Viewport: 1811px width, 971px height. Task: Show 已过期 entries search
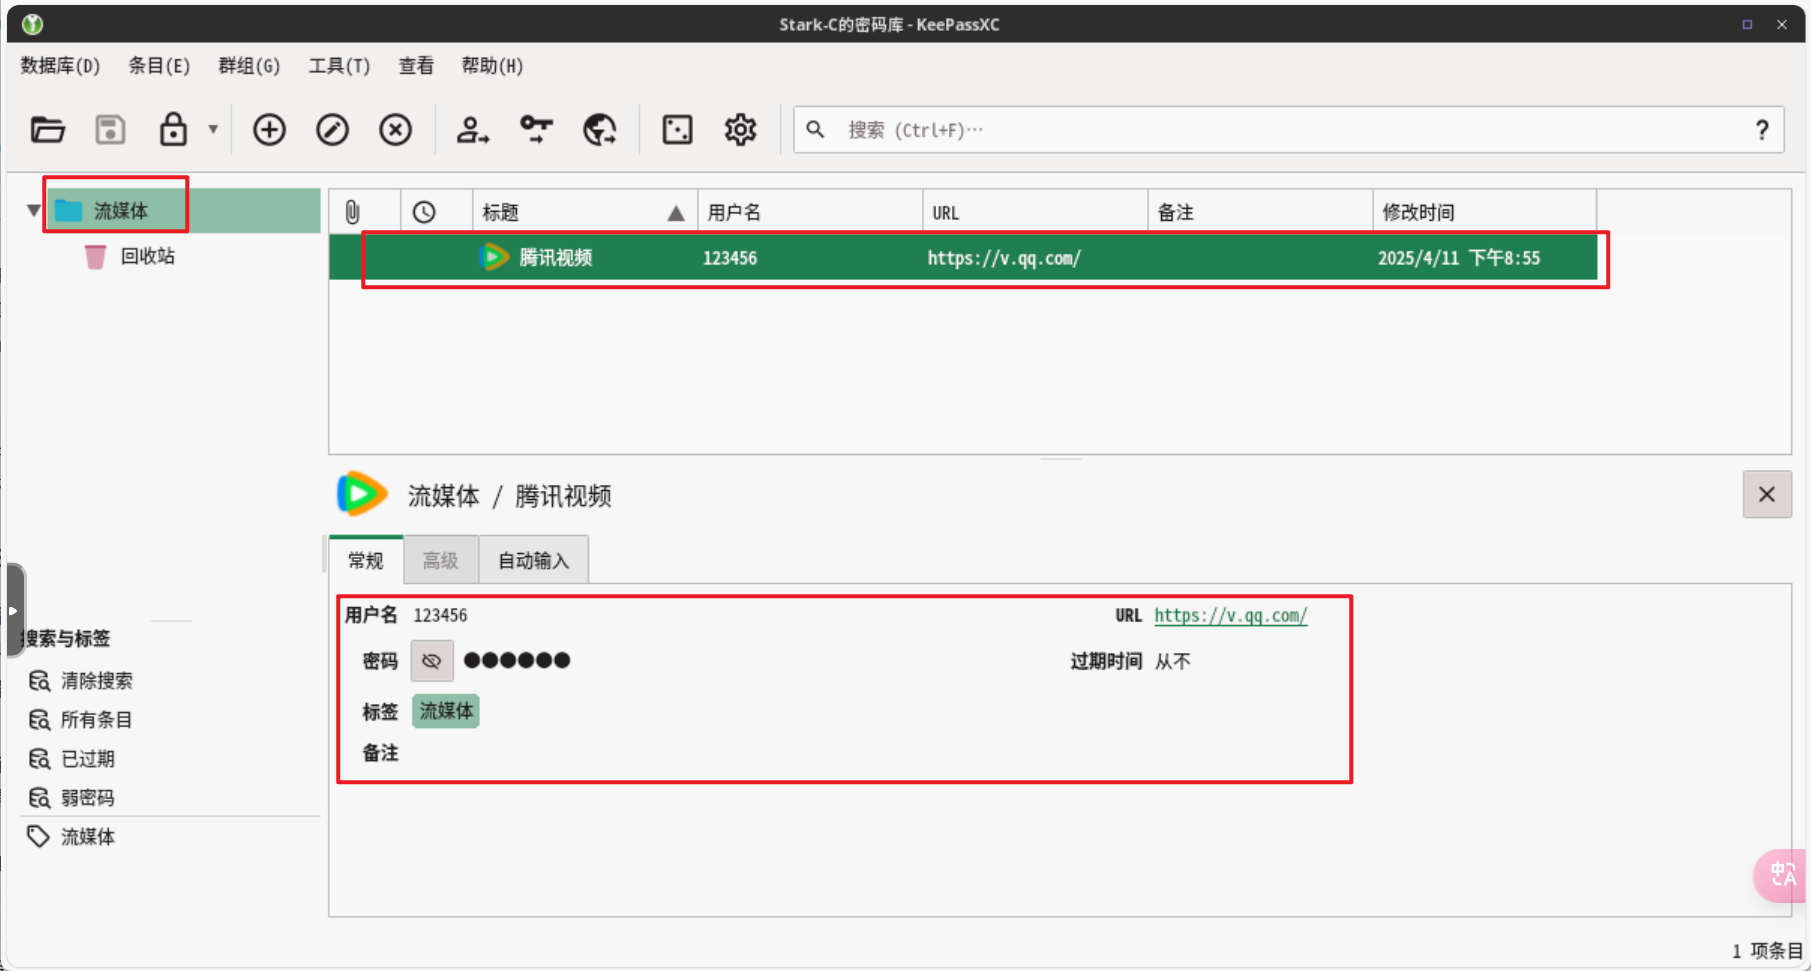coord(88,759)
